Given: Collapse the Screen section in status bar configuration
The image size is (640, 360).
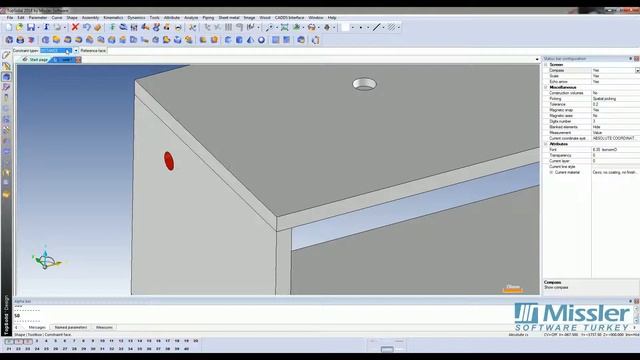Looking at the screenshot, I should [546, 64].
